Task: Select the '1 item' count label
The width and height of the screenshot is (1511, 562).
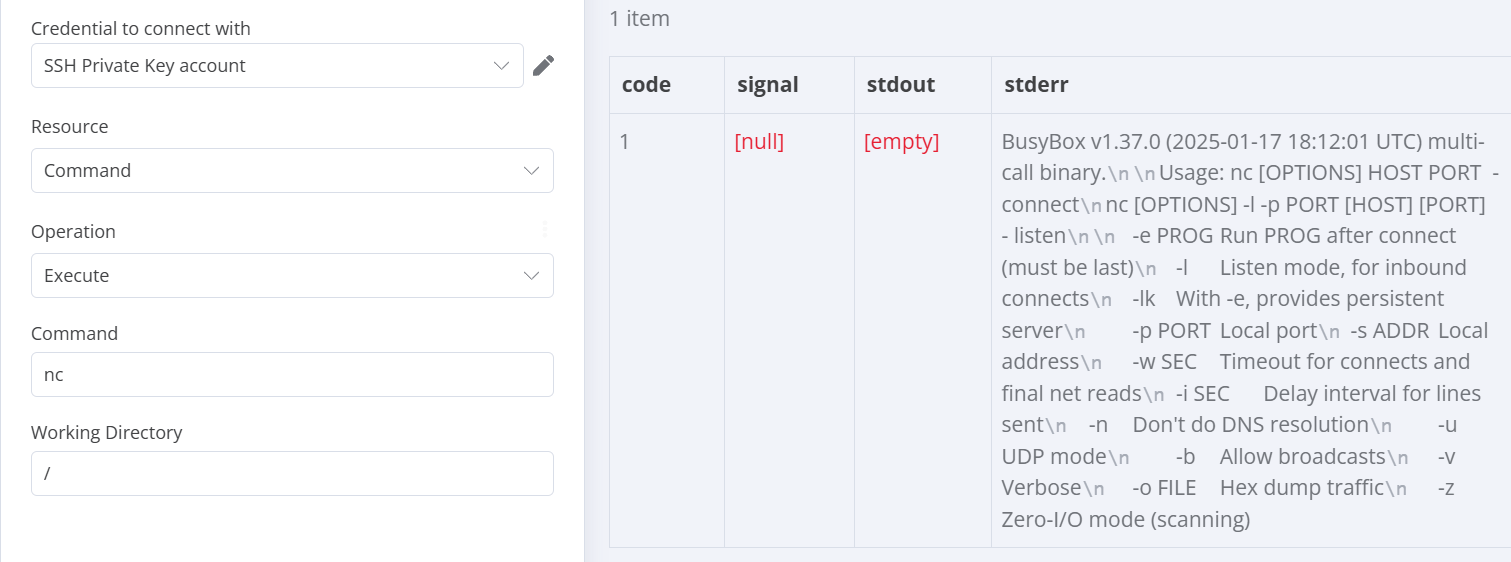Action: [639, 19]
